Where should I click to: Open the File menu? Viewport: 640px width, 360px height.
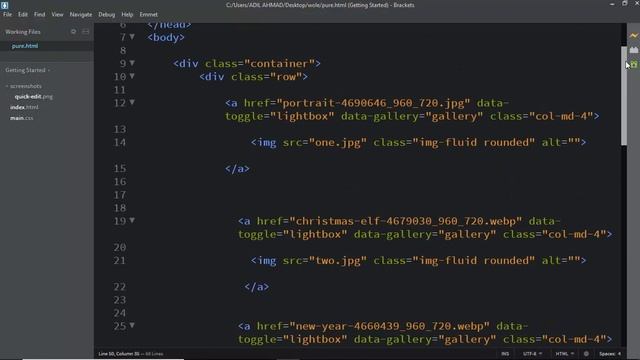pyautogui.click(x=7, y=14)
